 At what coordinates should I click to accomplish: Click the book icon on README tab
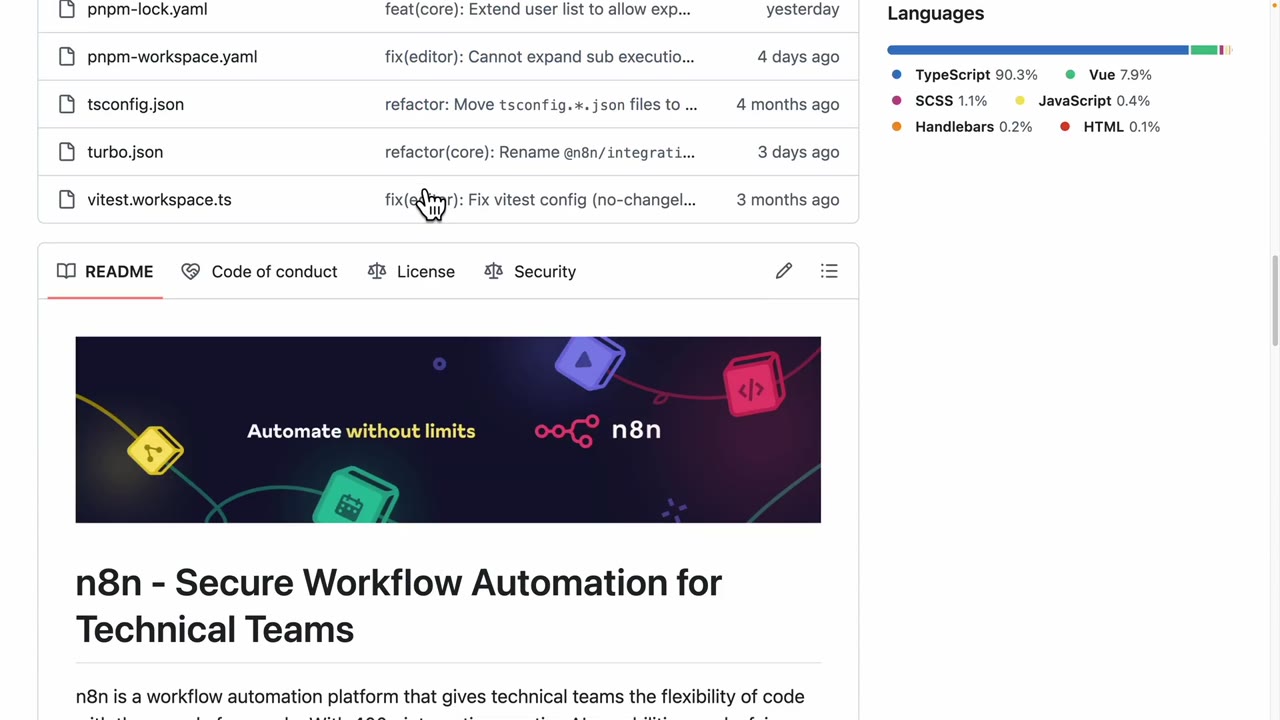(x=66, y=271)
